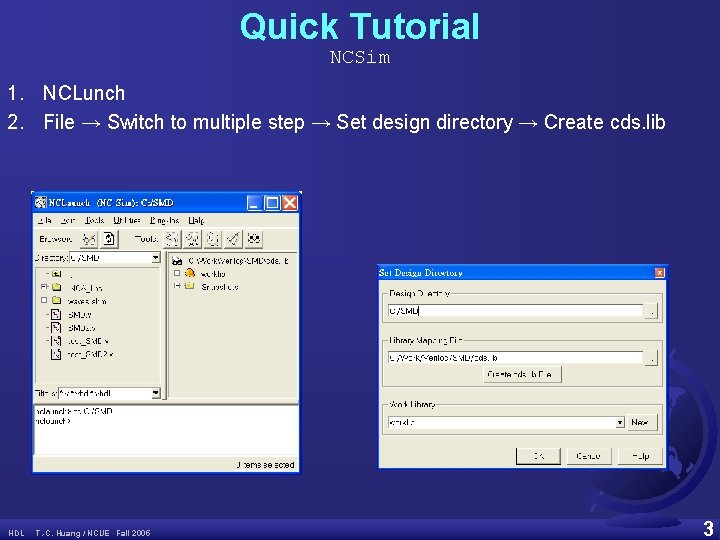This screenshot has width=720, height=540.
Task: Browse for a design directory
Action: point(651,311)
